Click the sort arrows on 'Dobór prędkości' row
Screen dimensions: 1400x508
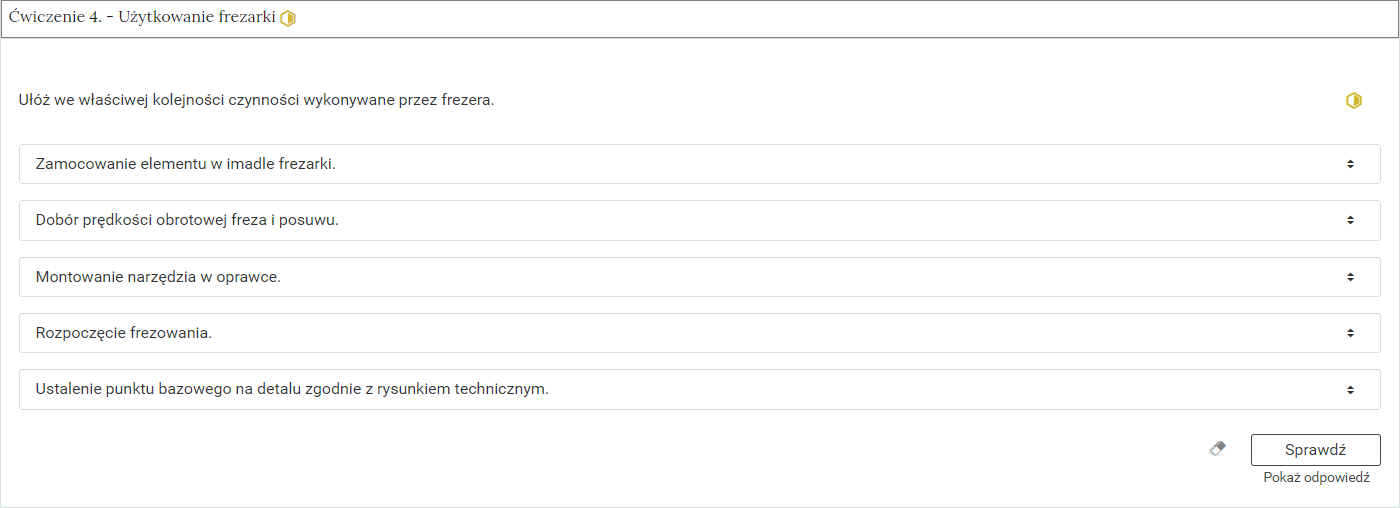point(1350,220)
